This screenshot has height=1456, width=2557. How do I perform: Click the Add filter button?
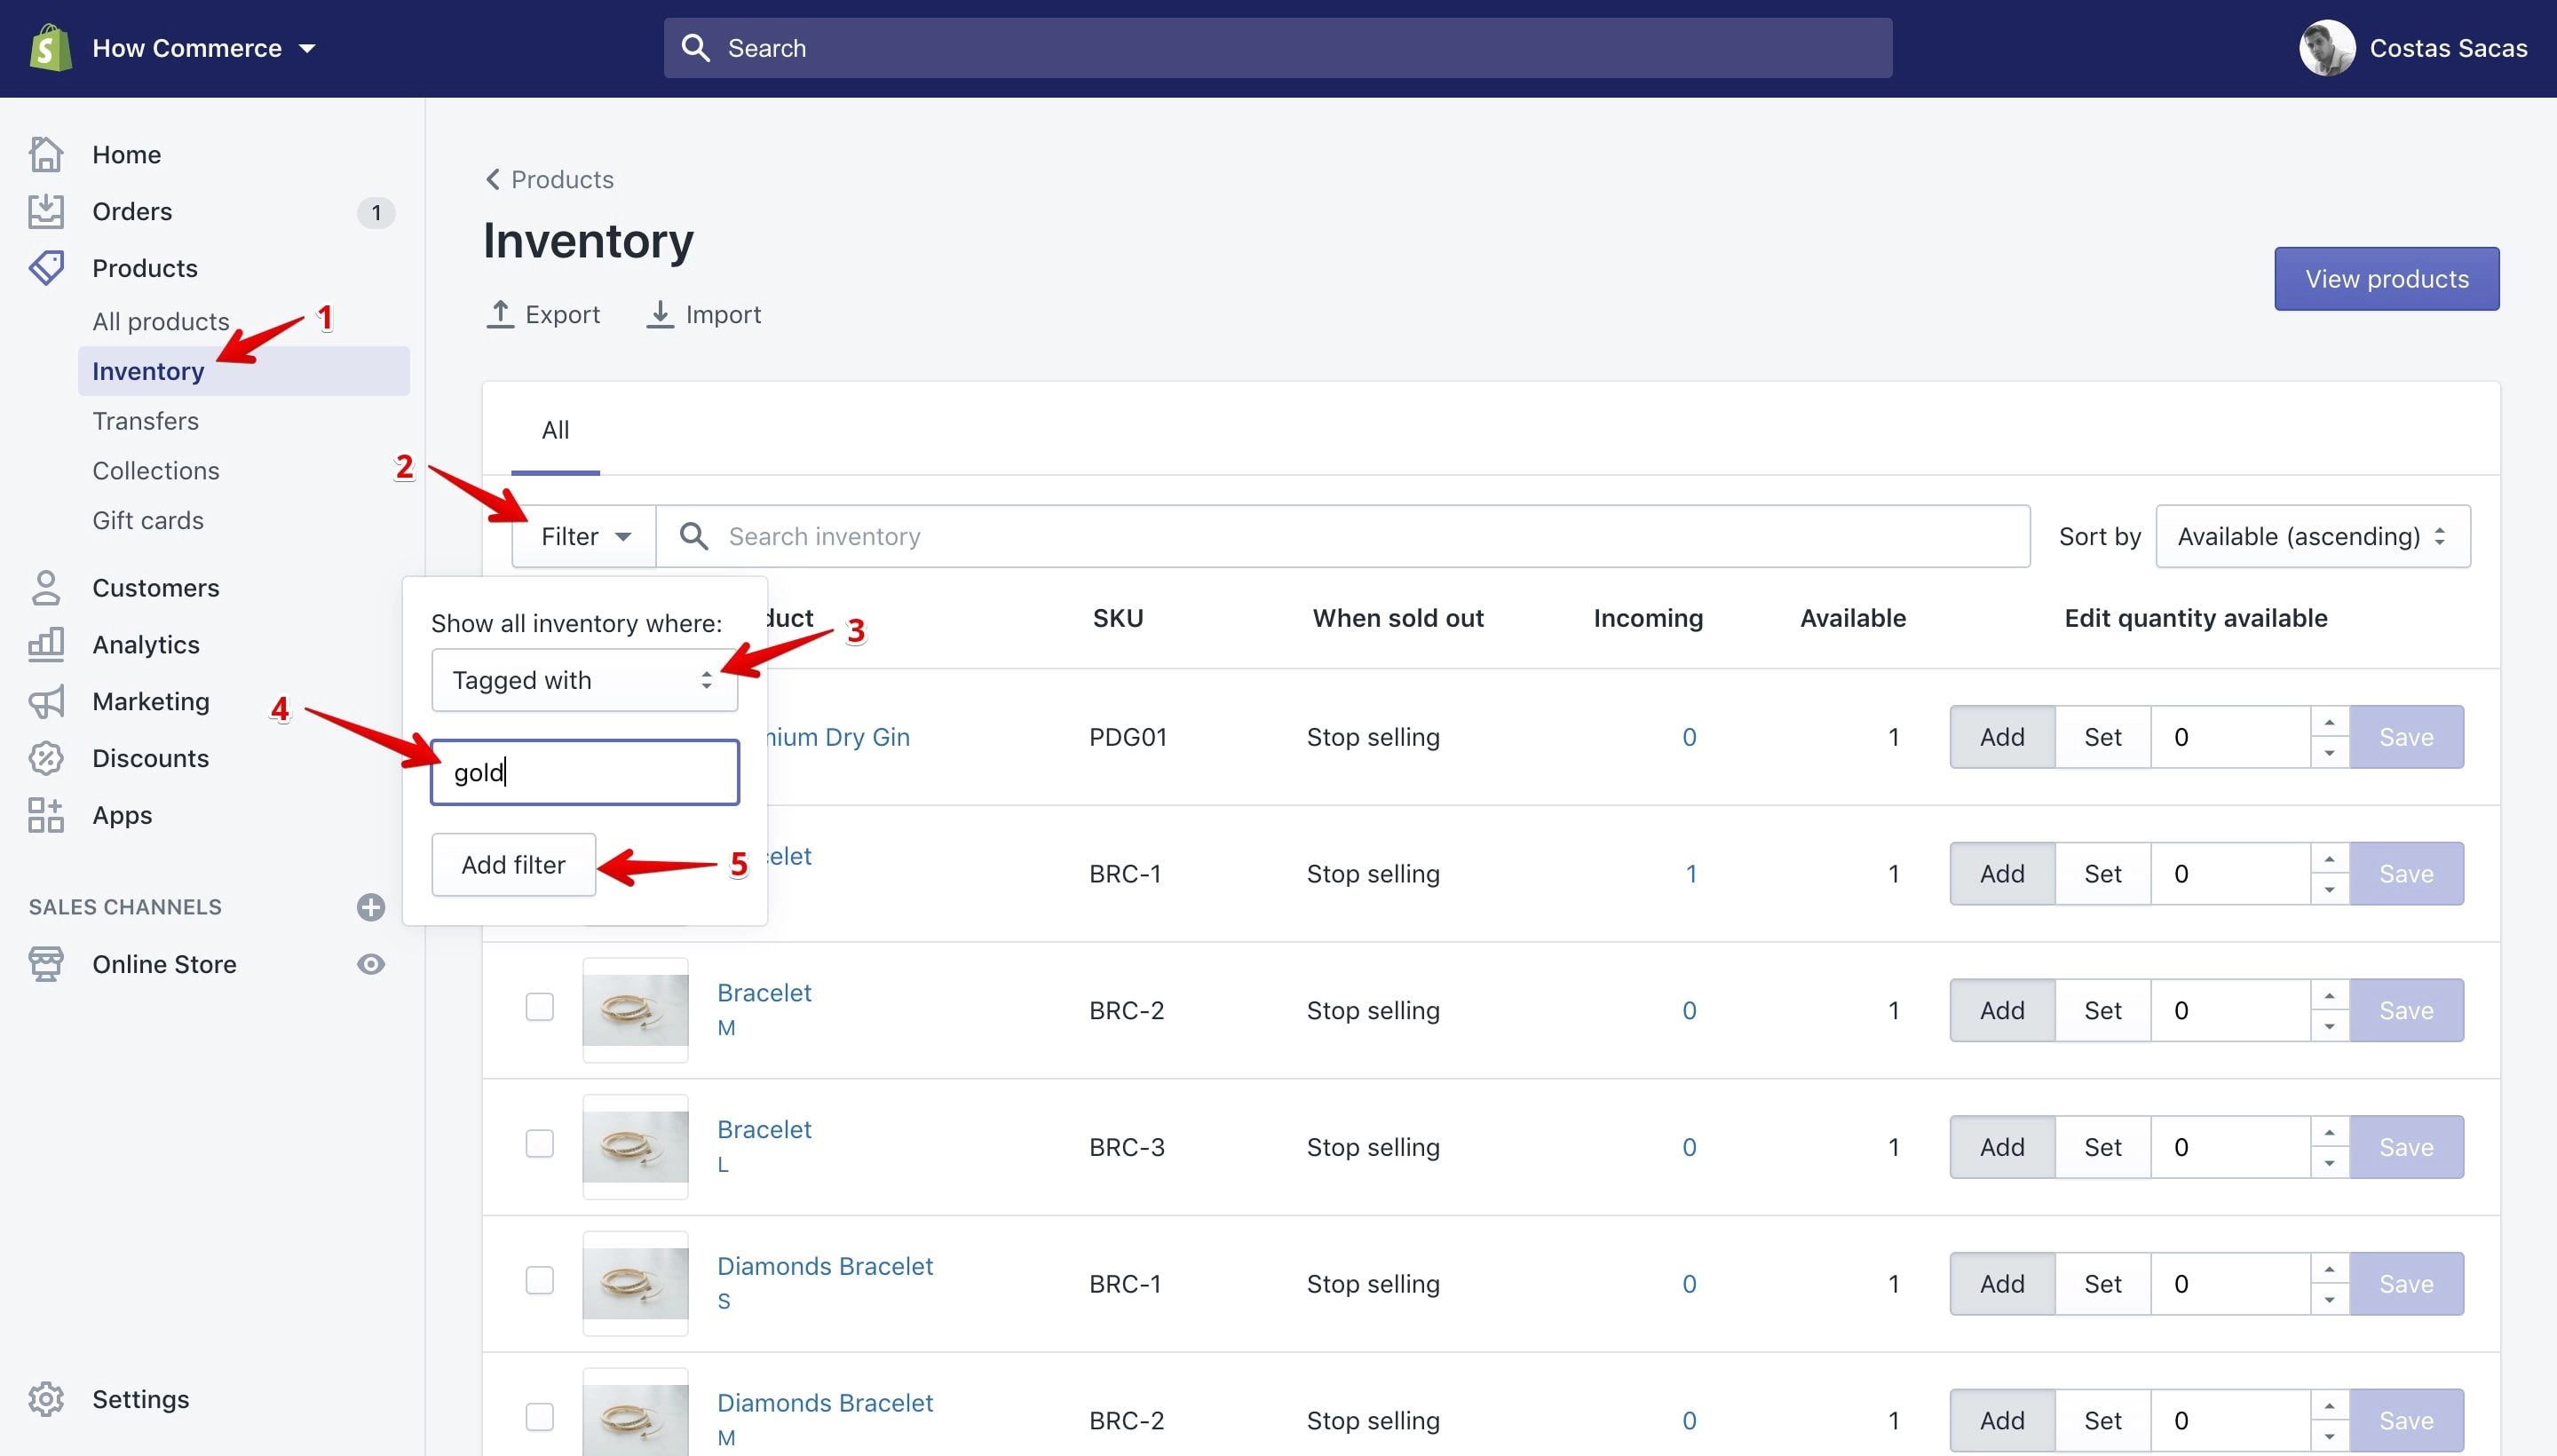513,864
